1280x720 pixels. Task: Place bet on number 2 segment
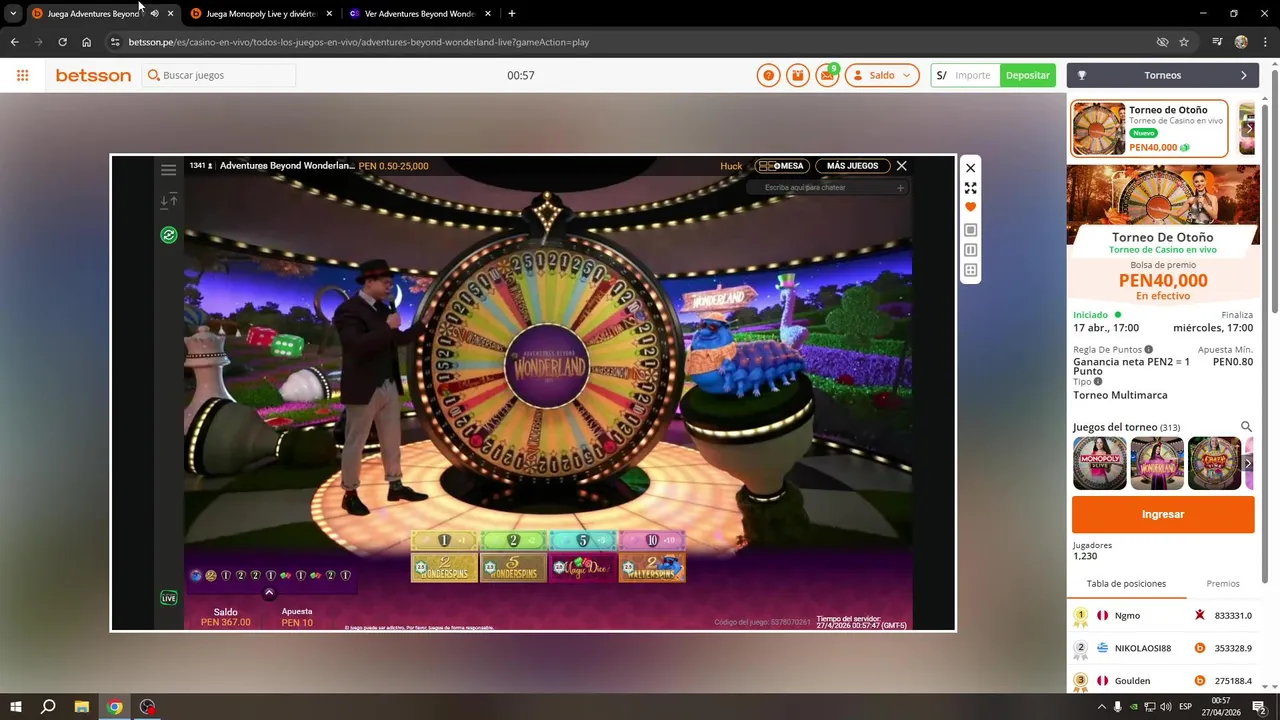(x=513, y=540)
